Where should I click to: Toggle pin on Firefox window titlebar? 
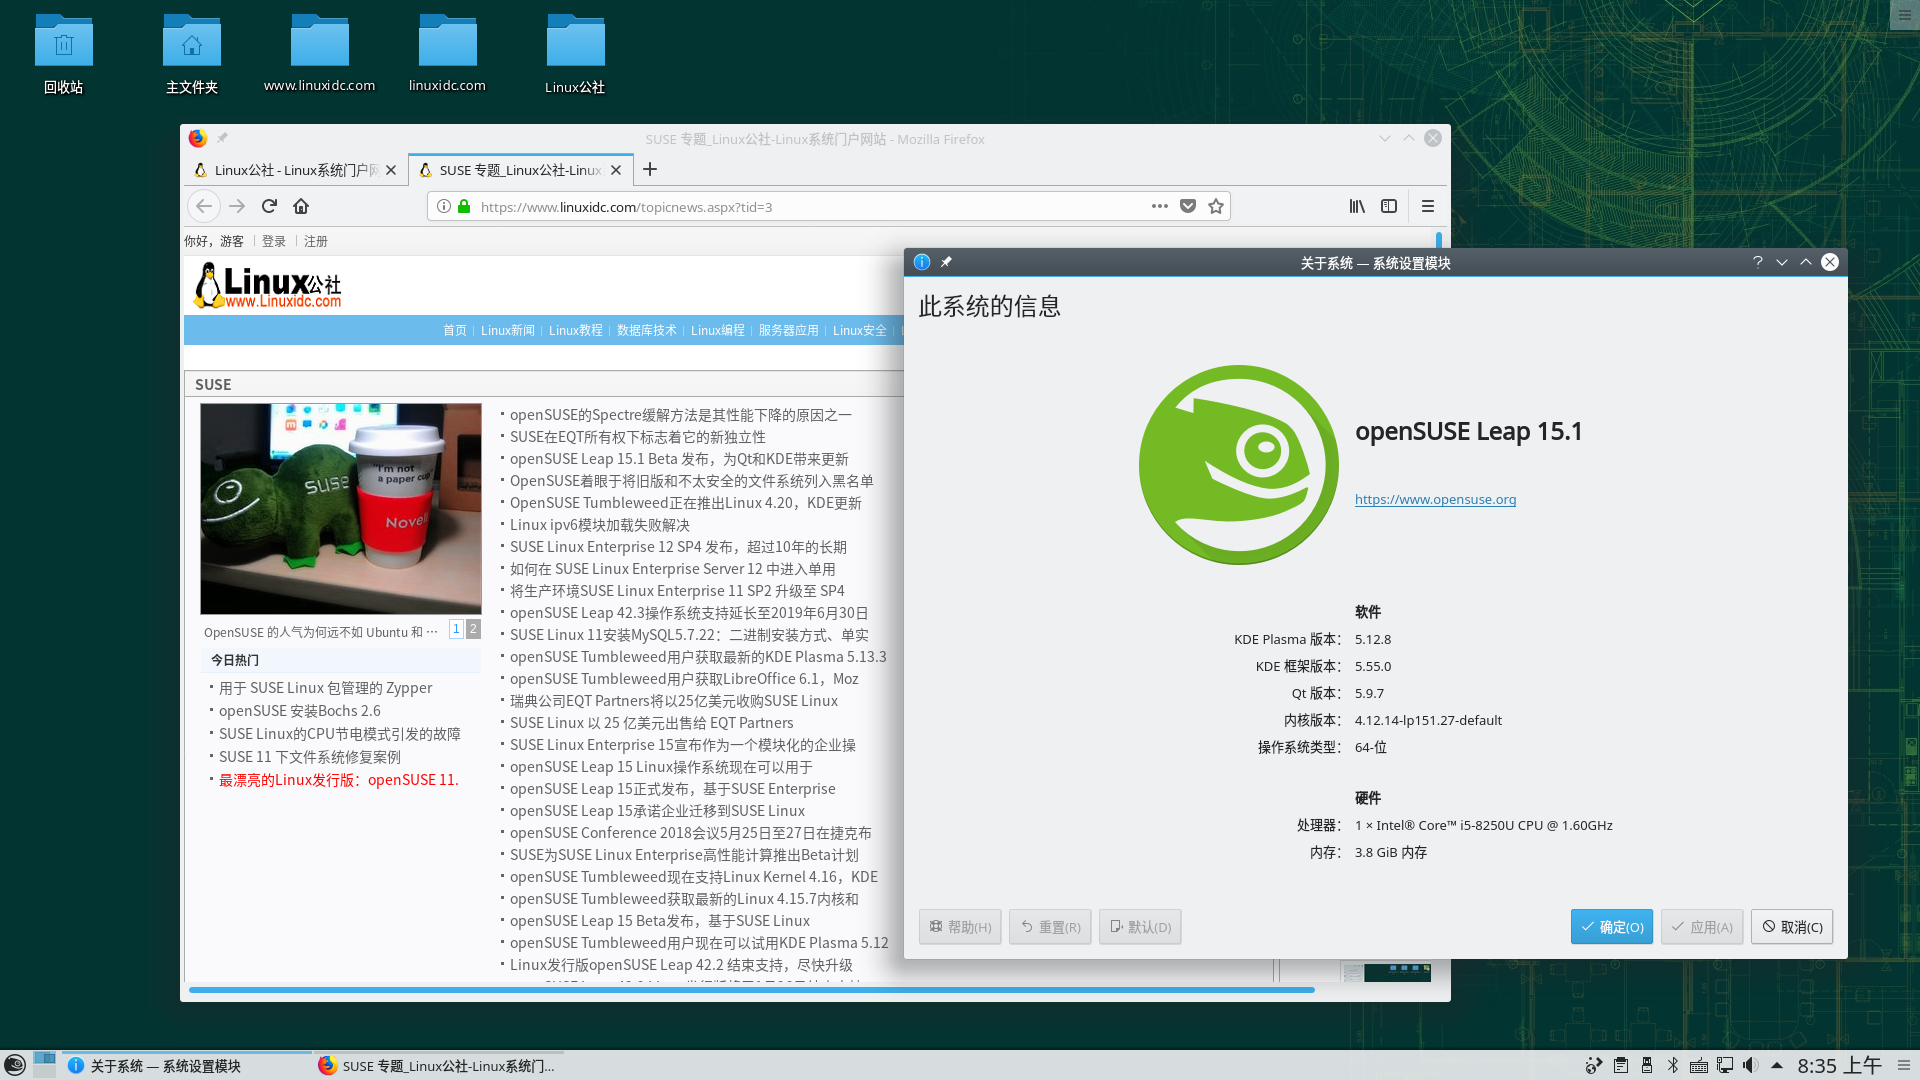[223, 138]
